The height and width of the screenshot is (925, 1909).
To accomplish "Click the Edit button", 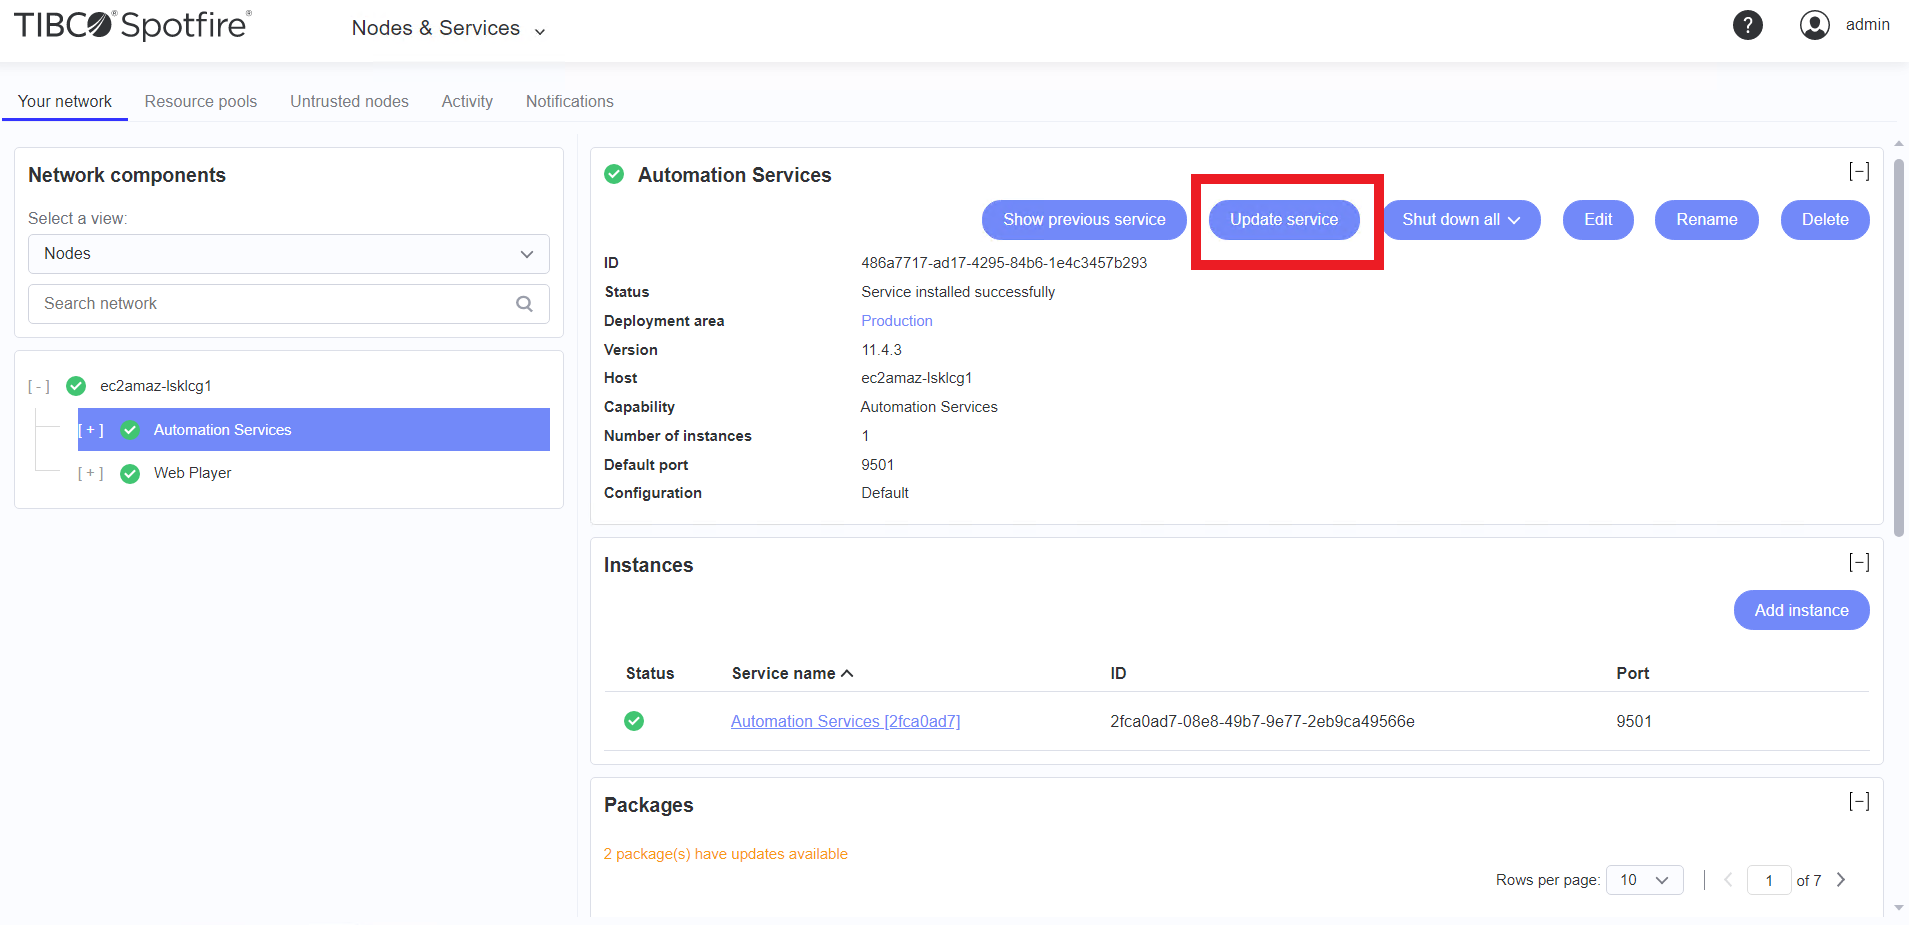I will pyautogui.click(x=1598, y=220).
